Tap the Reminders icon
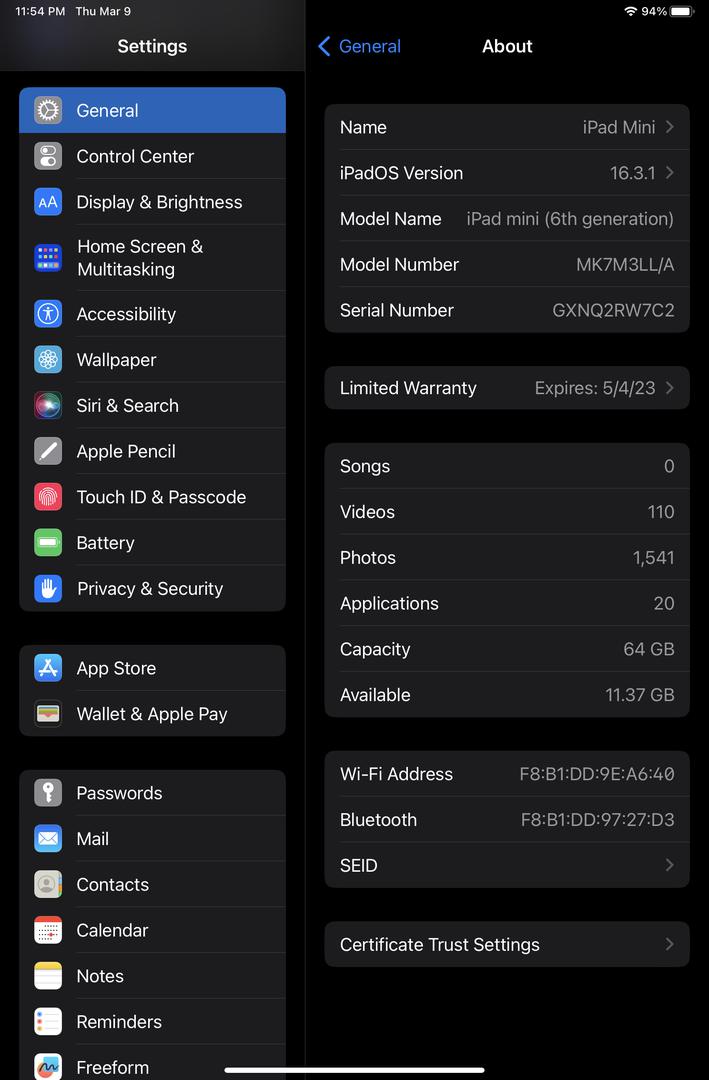This screenshot has height=1080, width=709. [x=48, y=1022]
